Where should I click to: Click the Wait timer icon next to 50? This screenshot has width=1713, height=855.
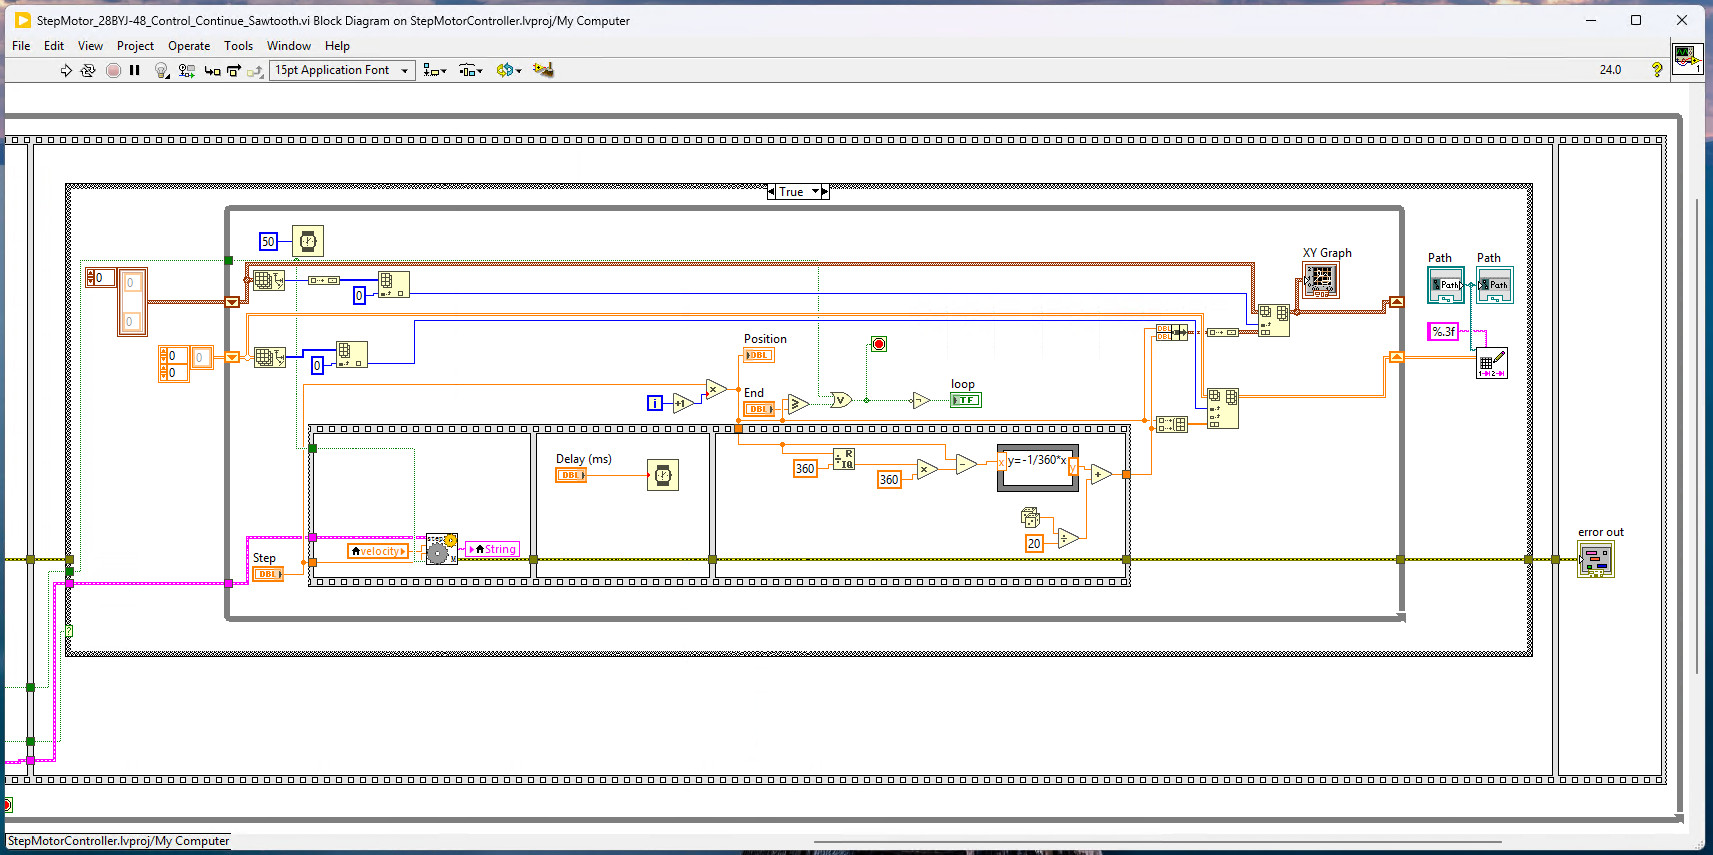point(308,241)
